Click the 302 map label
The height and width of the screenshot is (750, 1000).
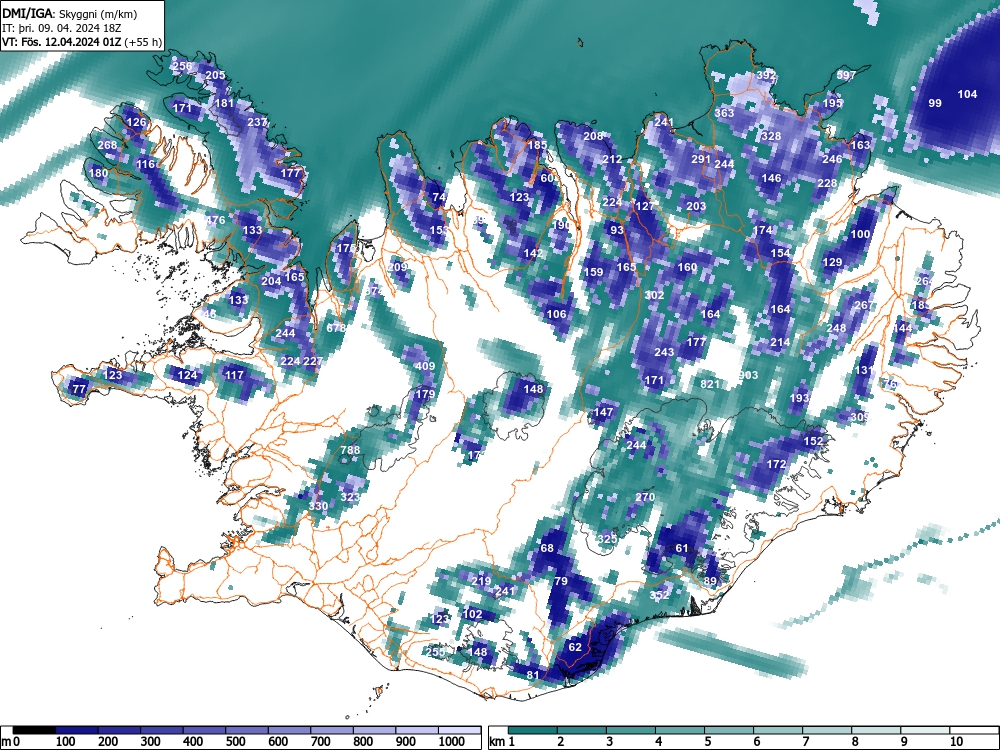pyautogui.click(x=654, y=295)
